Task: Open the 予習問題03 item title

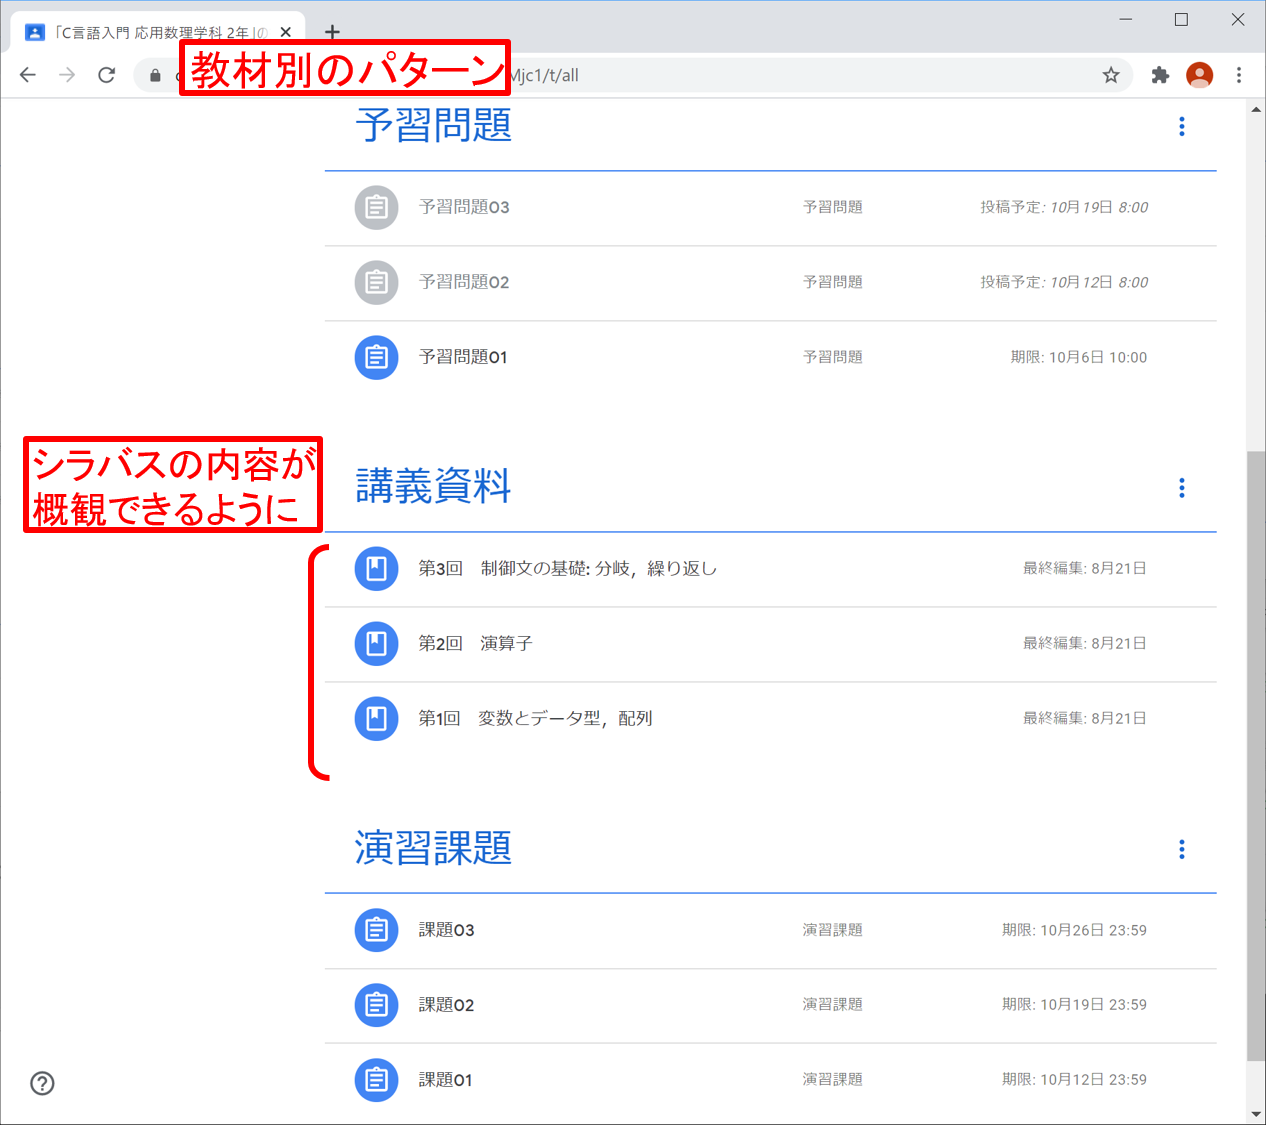Action: click(x=464, y=207)
